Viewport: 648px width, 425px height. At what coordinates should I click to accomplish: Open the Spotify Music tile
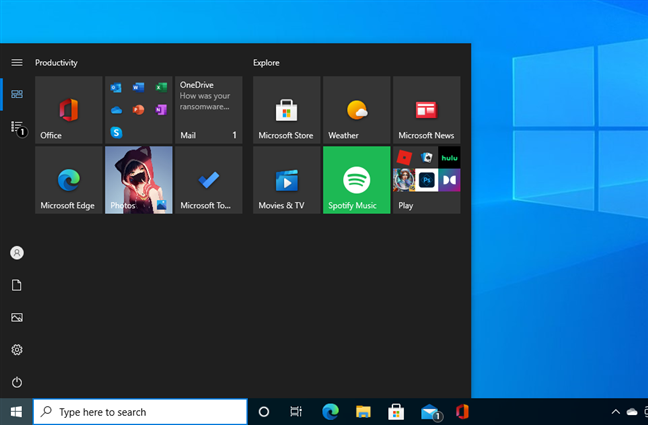(x=357, y=180)
